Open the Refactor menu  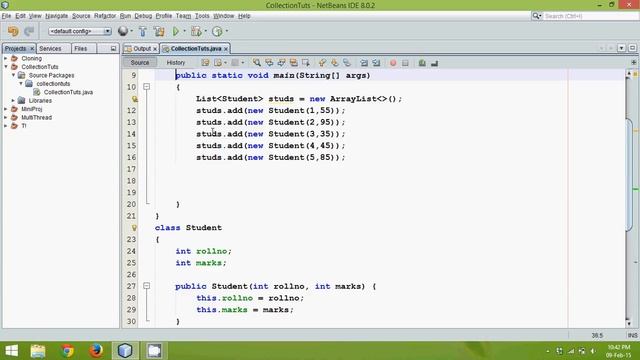coord(105,16)
